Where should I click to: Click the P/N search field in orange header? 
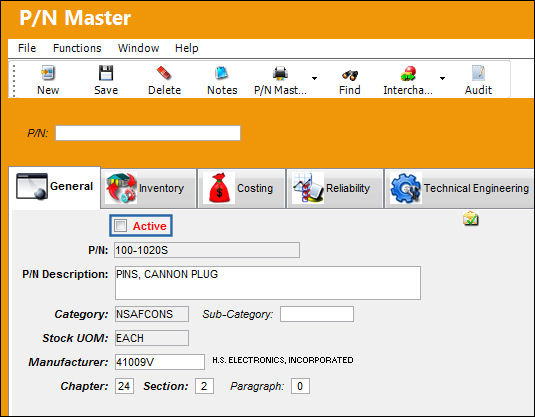(x=148, y=133)
